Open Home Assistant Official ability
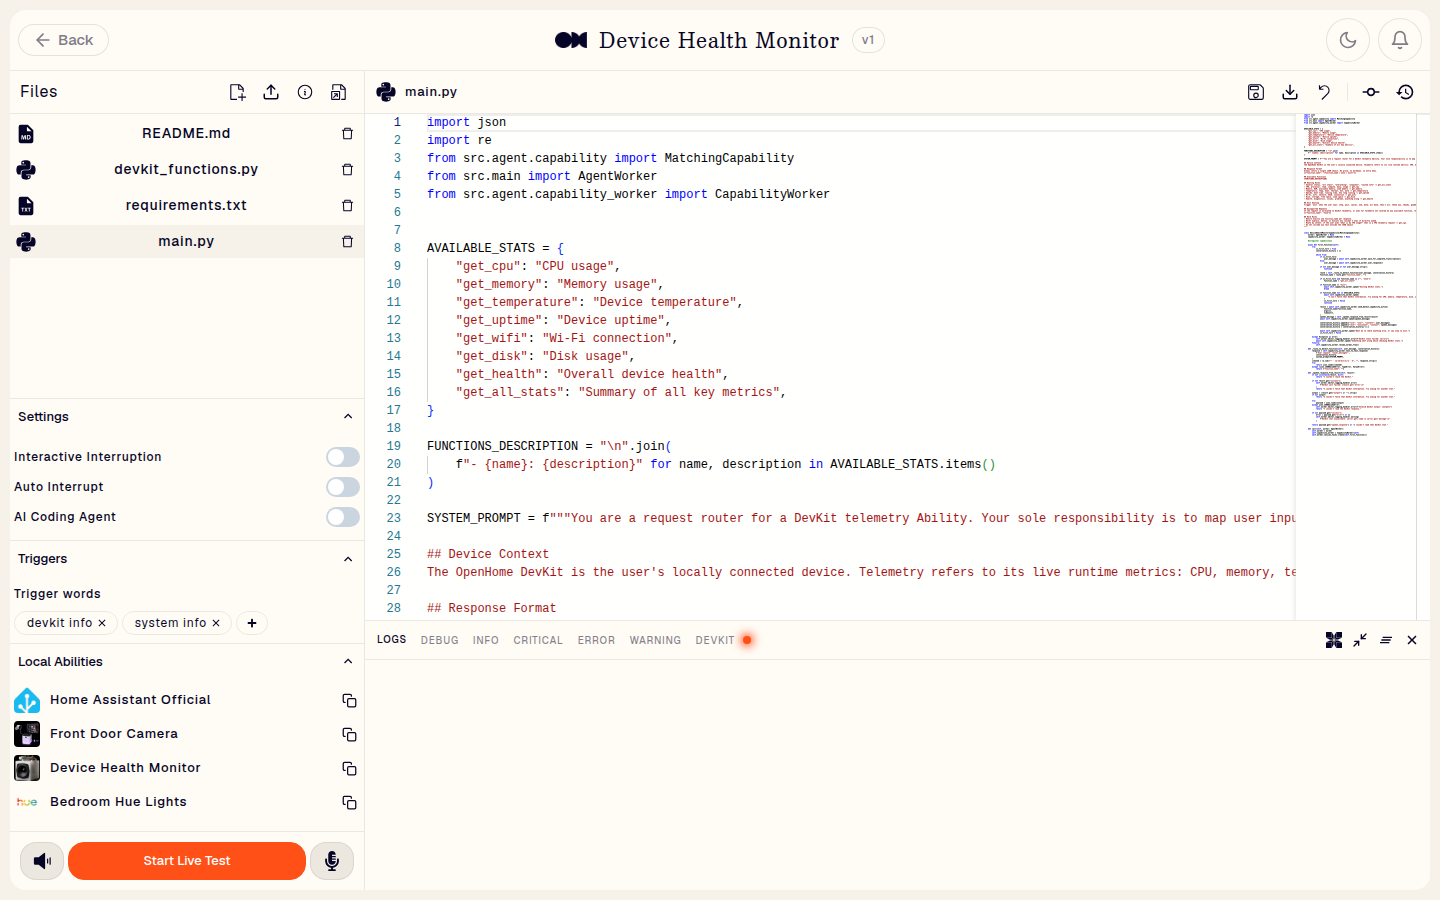 pyautogui.click(x=130, y=700)
